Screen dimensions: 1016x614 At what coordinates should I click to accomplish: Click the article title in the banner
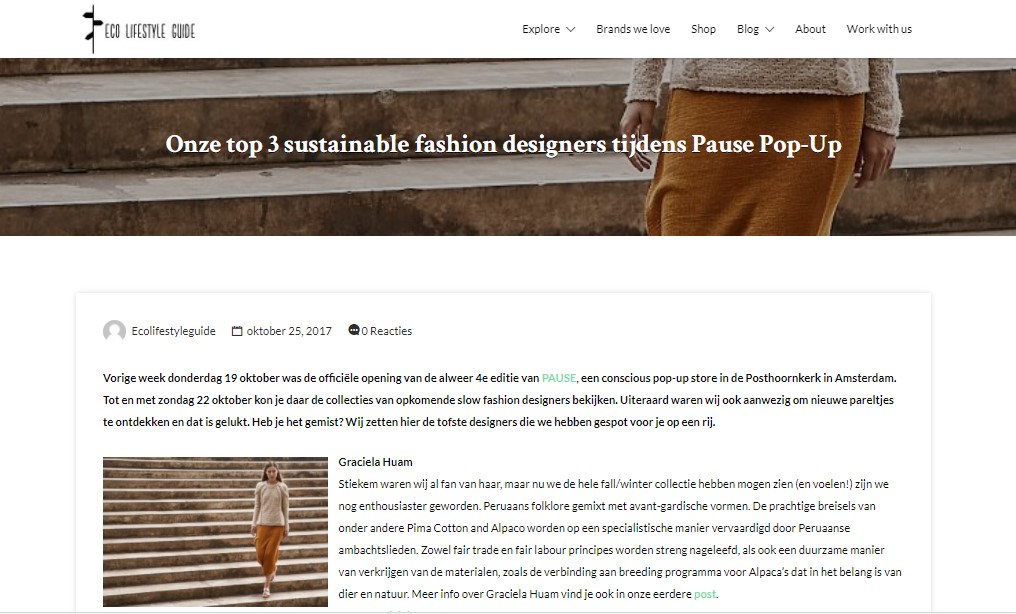point(503,144)
